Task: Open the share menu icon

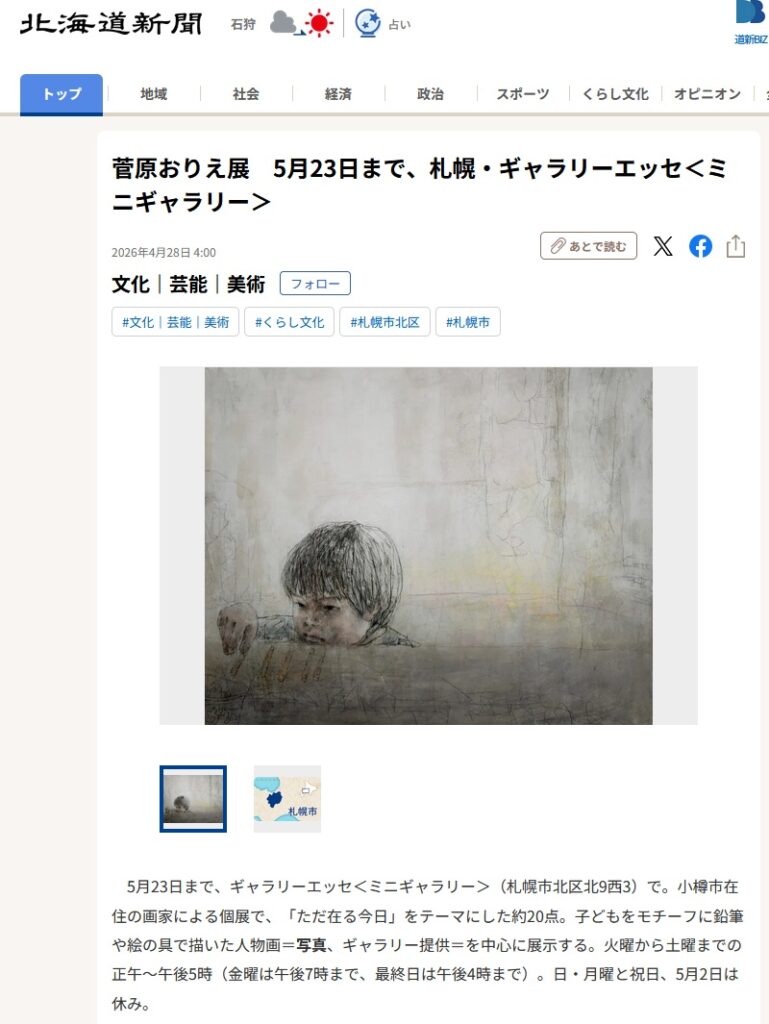Action: pyautogui.click(x=736, y=246)
